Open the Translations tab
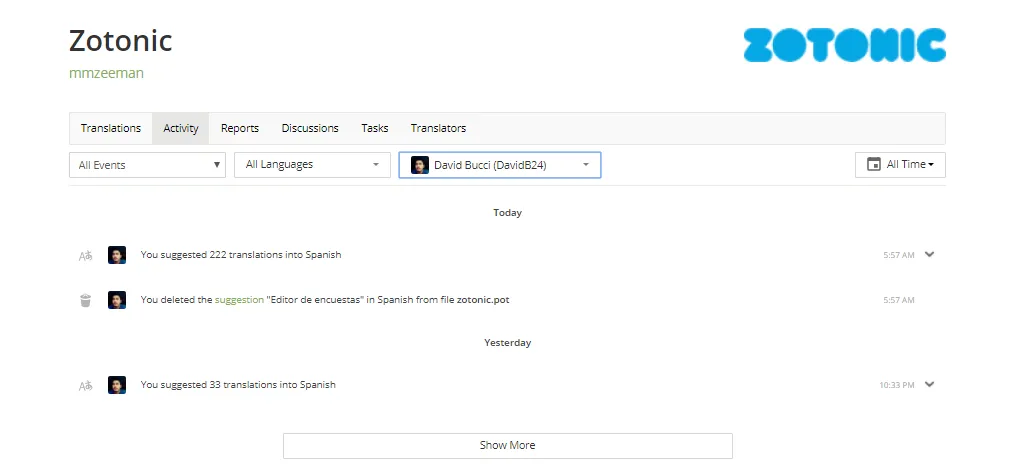The width and height of the screenshot is (1029, 472). (x=111, y=129)
